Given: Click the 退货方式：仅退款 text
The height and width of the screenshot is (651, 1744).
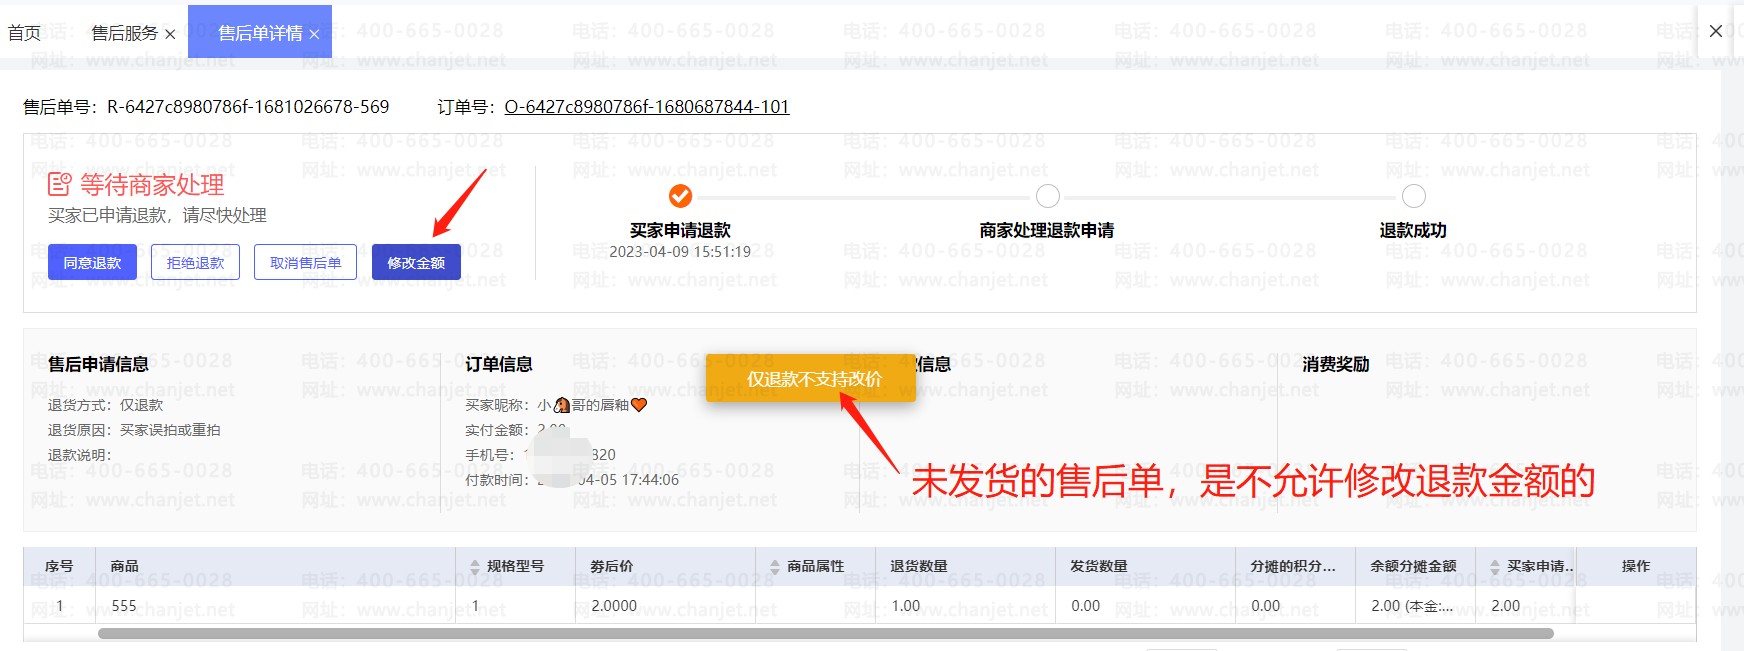Looking at the screenshot, I should [105, 405].
